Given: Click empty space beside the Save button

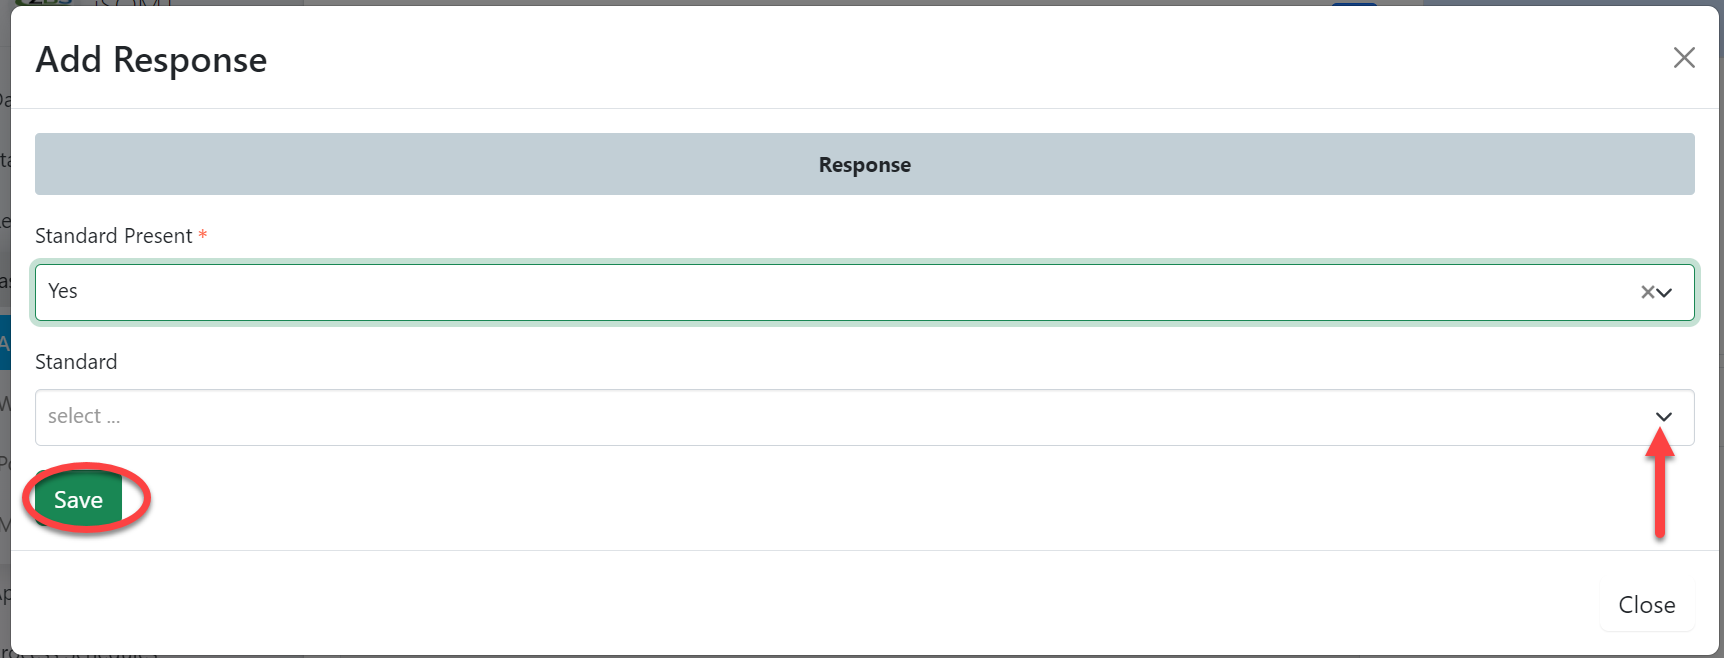Looking at the screenshot, I should pos(700,500).
